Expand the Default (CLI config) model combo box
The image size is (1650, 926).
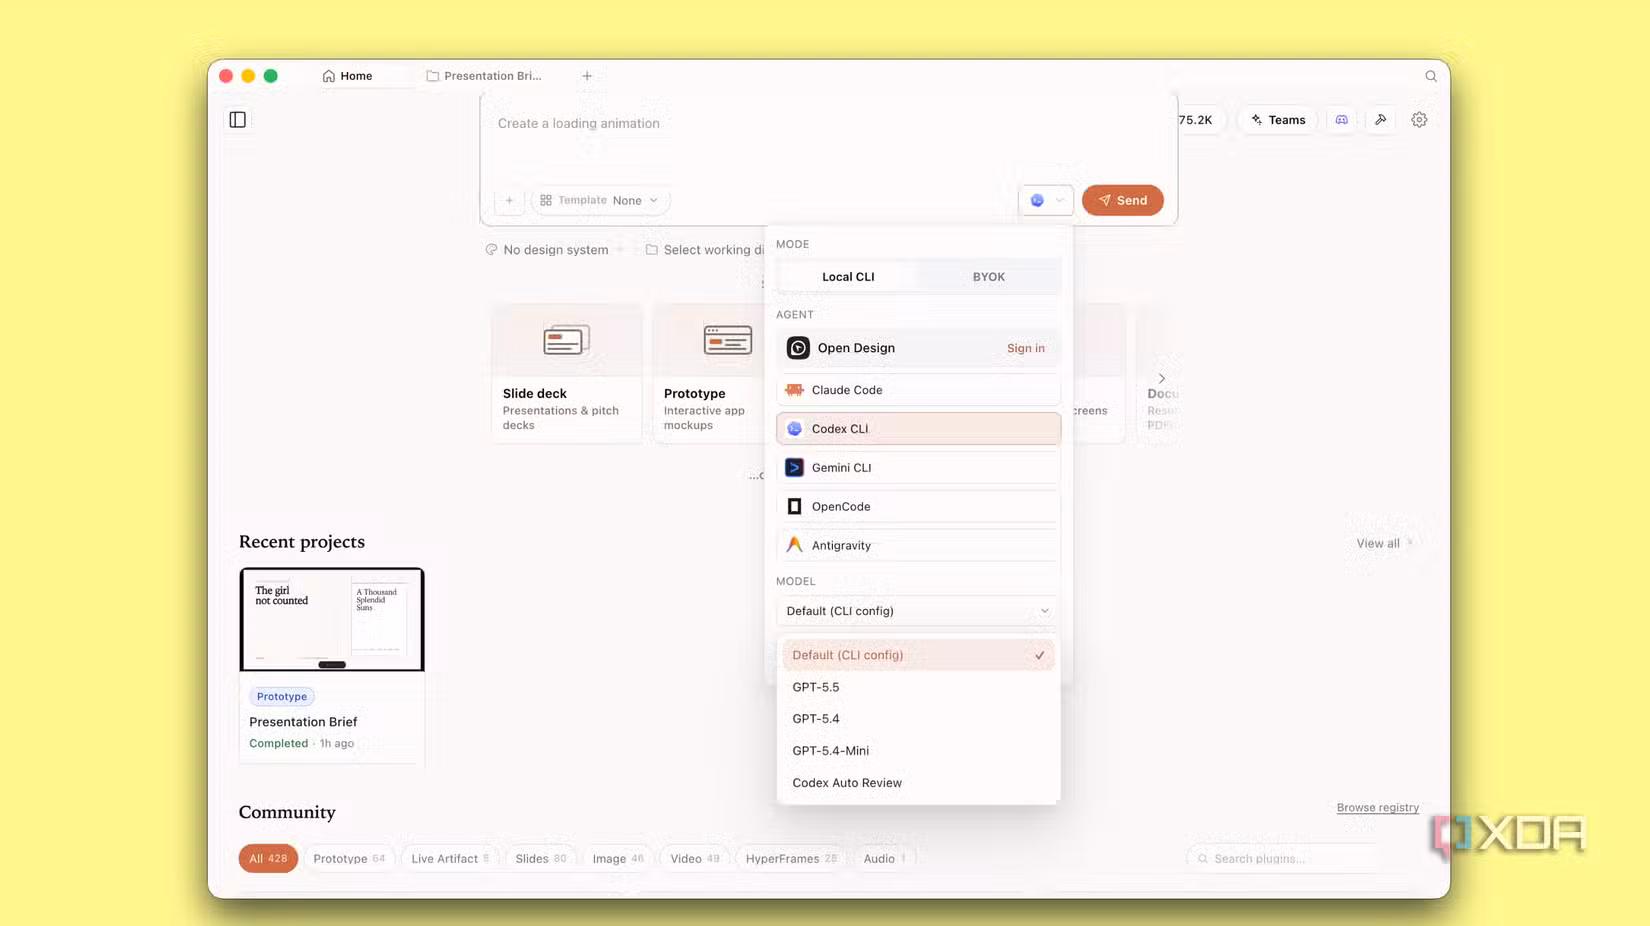[918, 611]
